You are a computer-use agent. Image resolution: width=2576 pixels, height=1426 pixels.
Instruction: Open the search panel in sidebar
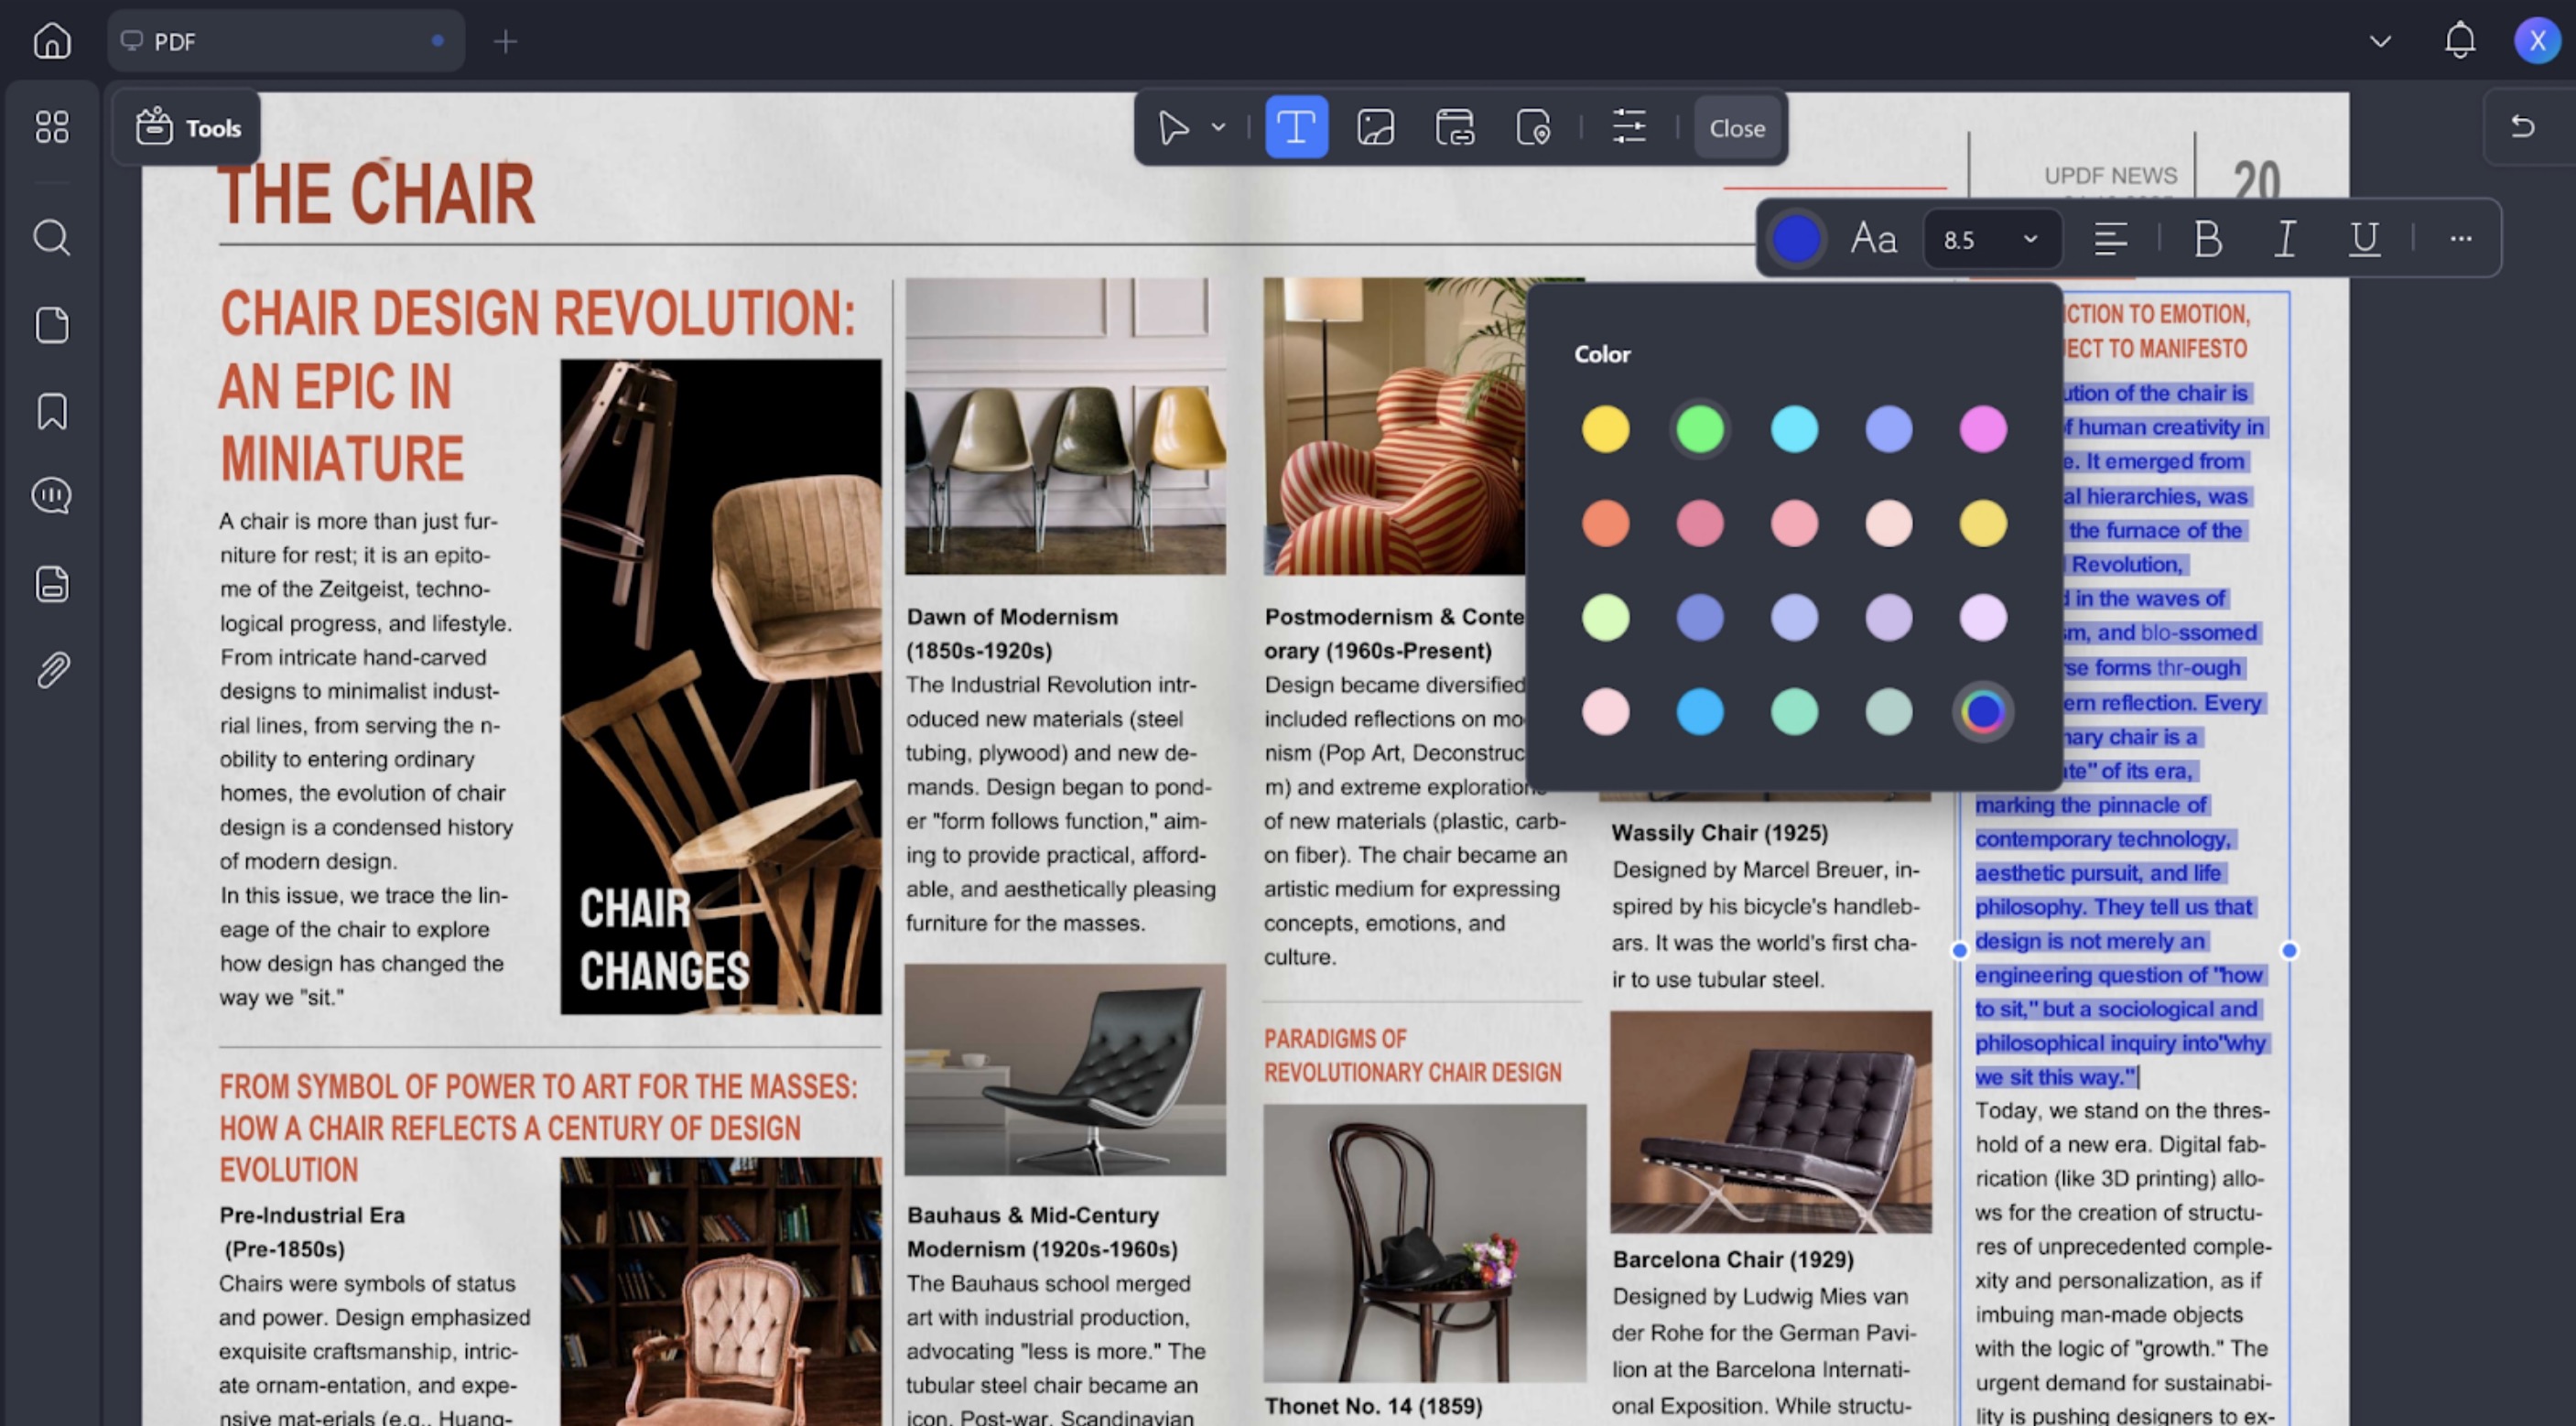(52, 238)
